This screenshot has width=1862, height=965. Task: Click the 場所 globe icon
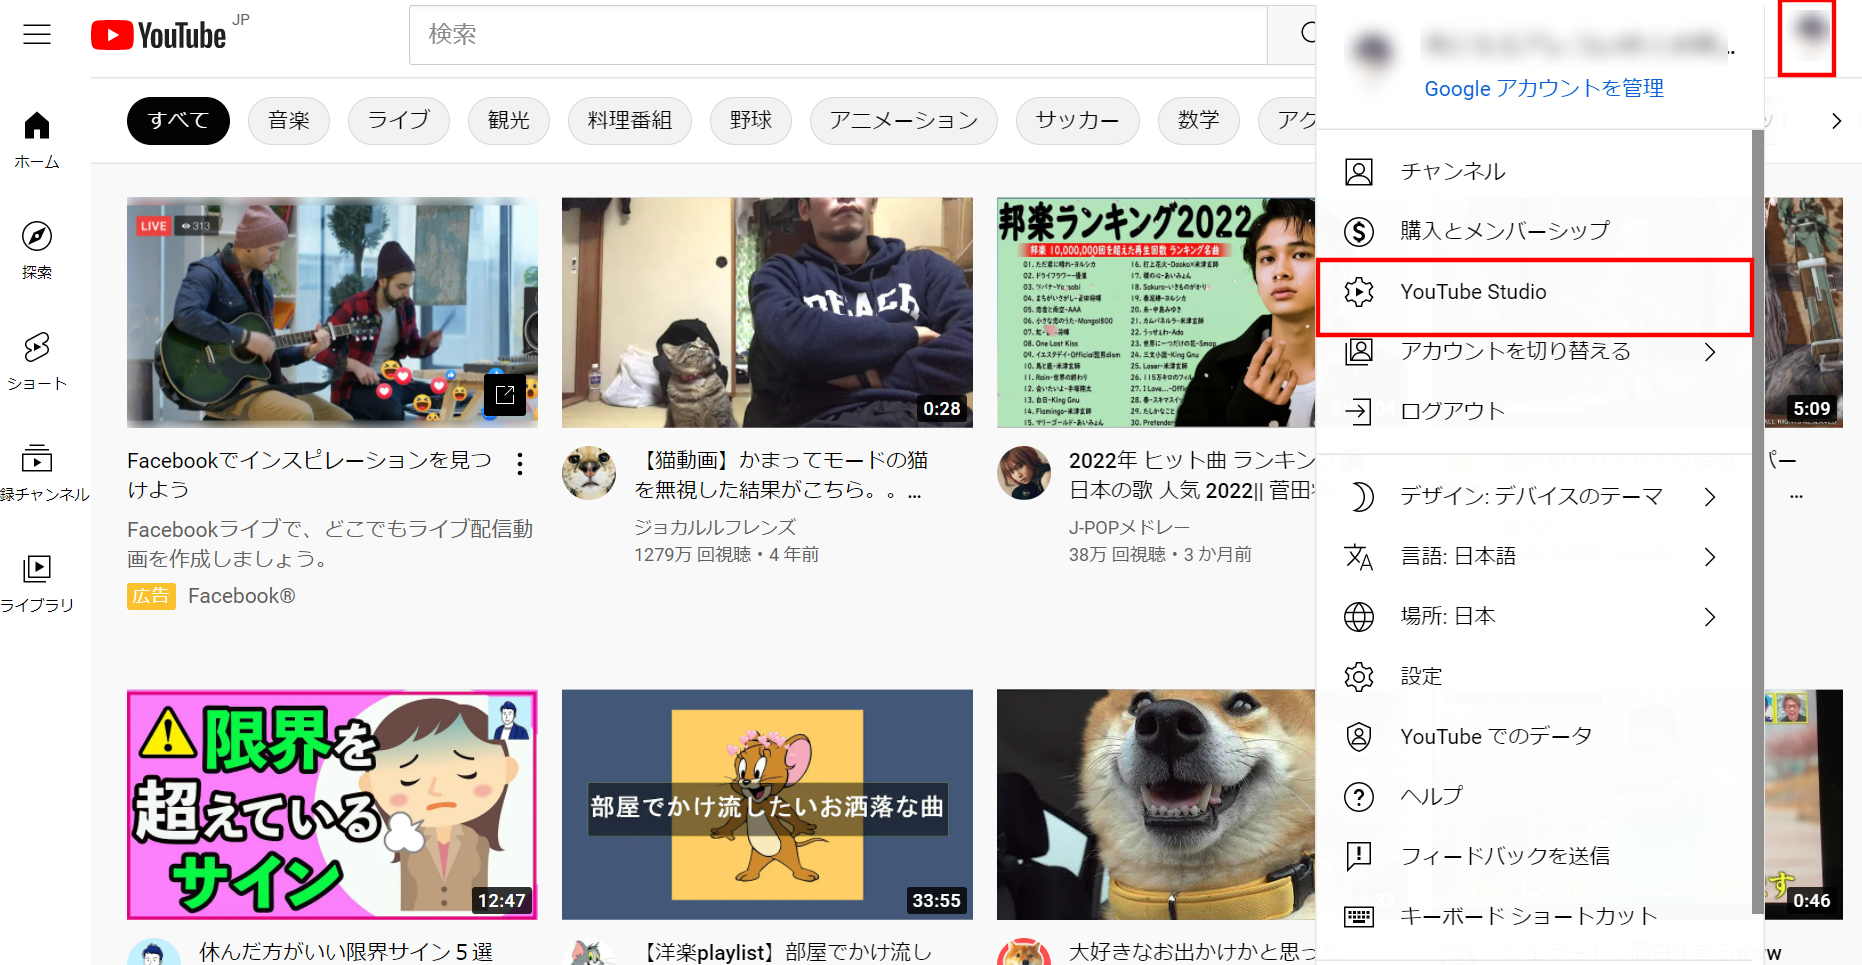click(1359, 617)
